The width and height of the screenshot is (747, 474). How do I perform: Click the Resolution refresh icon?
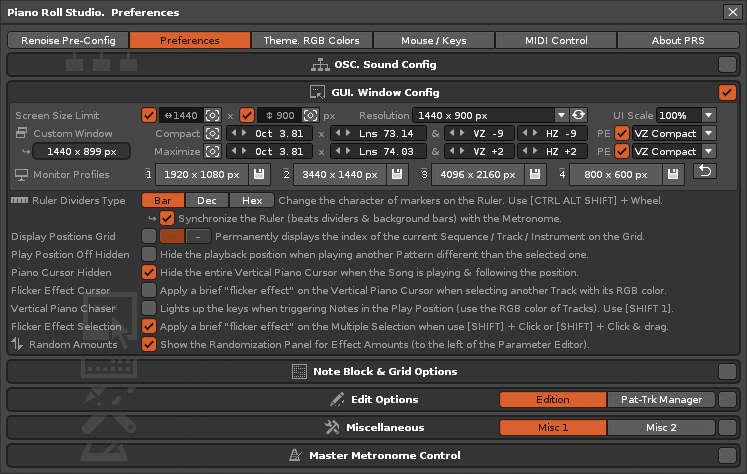[x=578, y=115]
